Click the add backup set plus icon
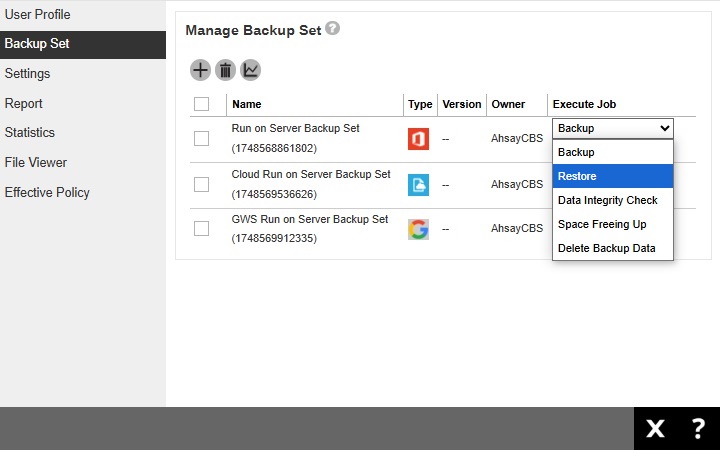This screenshot has height=450, width=720. pos(200,70)
